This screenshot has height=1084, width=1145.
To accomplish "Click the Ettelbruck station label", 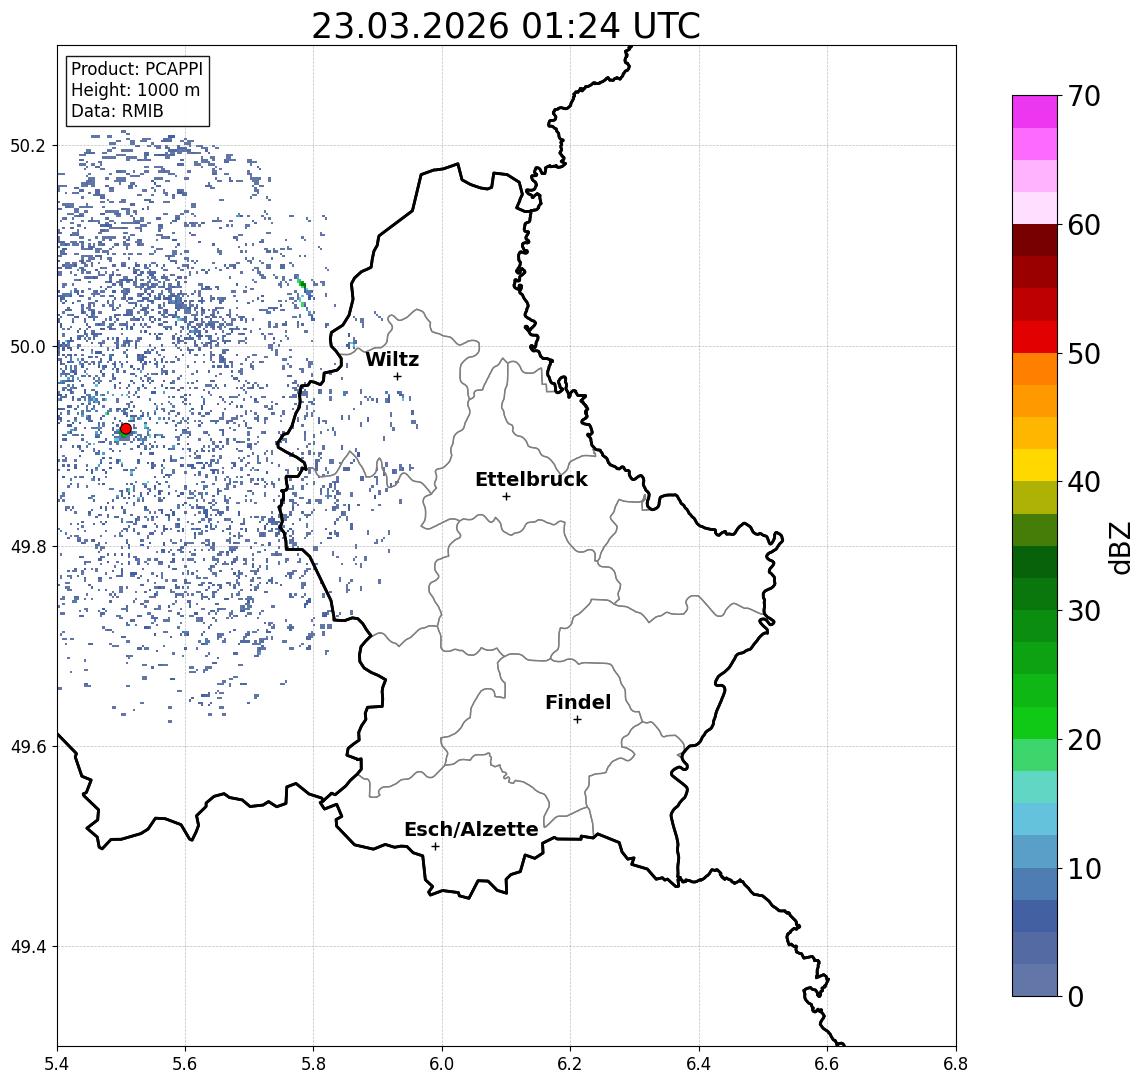I will point(531,479).
